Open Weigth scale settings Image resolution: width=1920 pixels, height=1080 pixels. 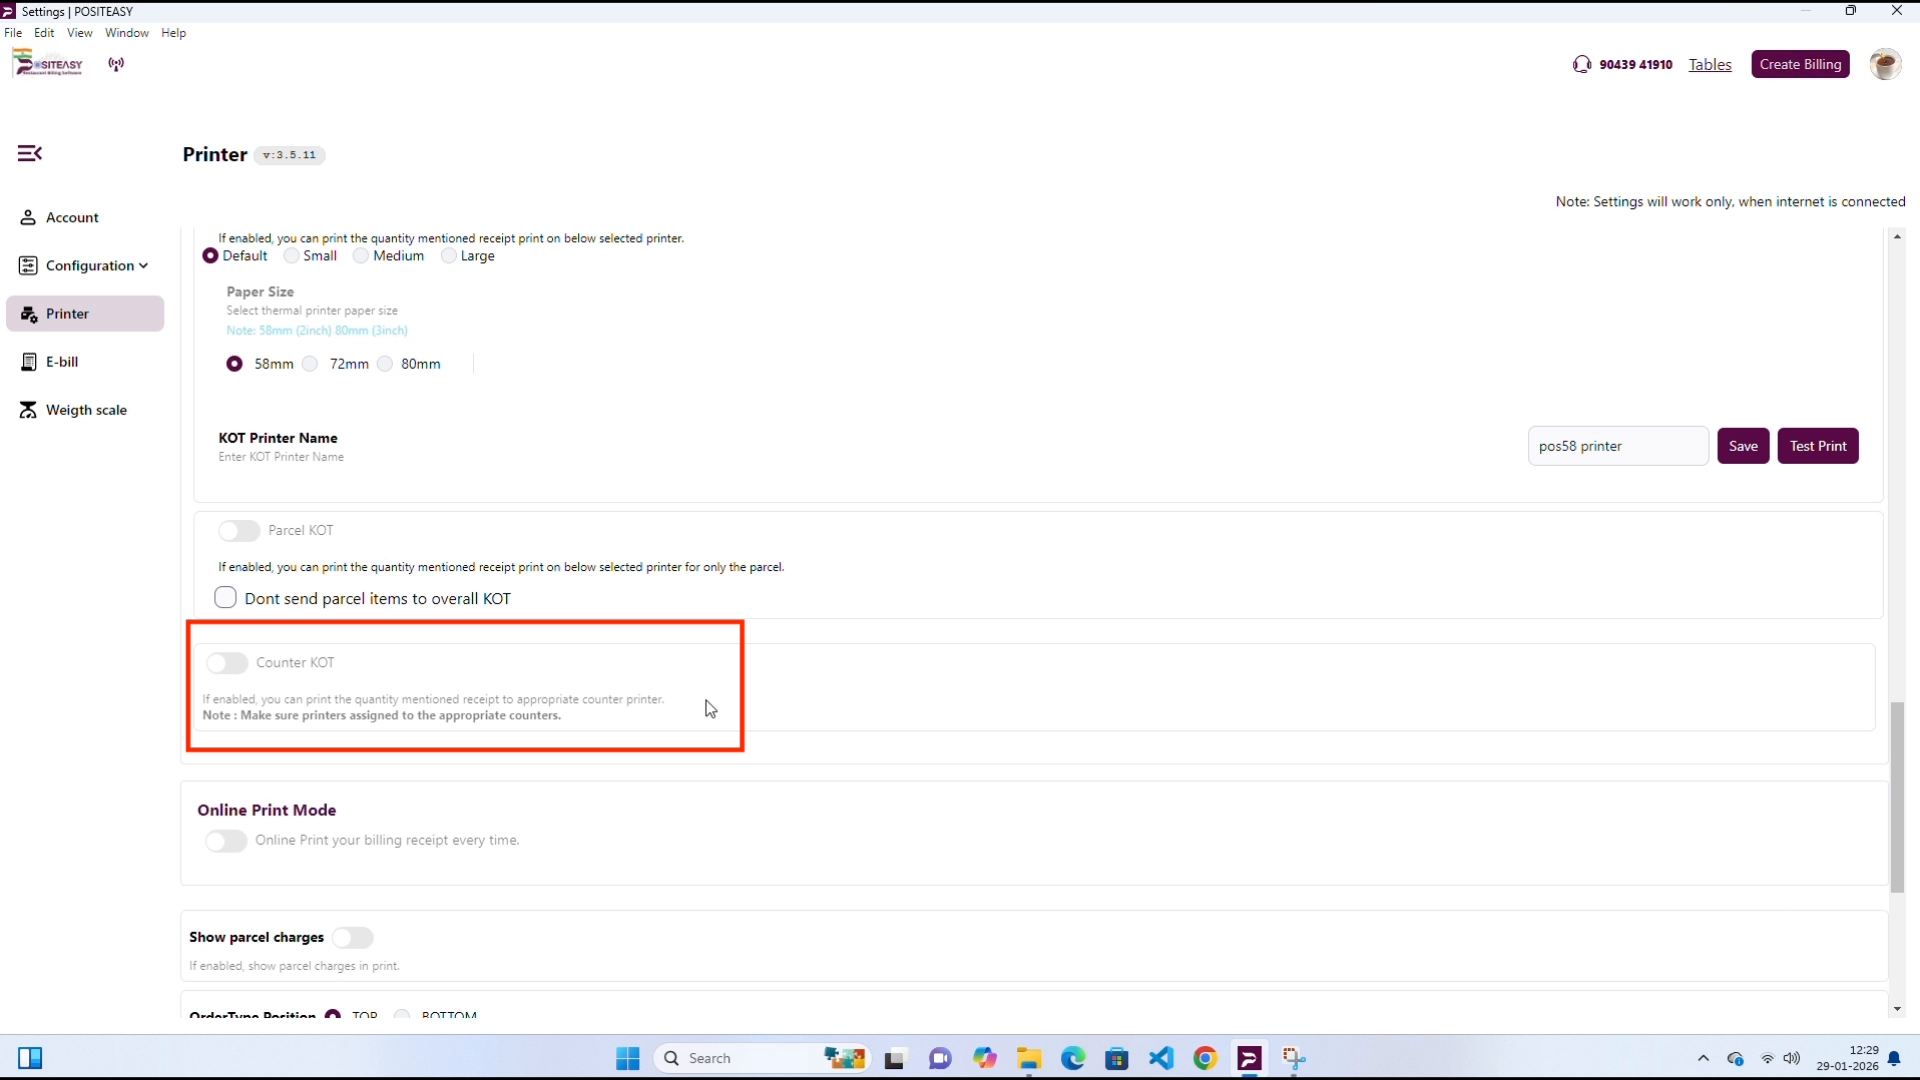pos(86,410)
